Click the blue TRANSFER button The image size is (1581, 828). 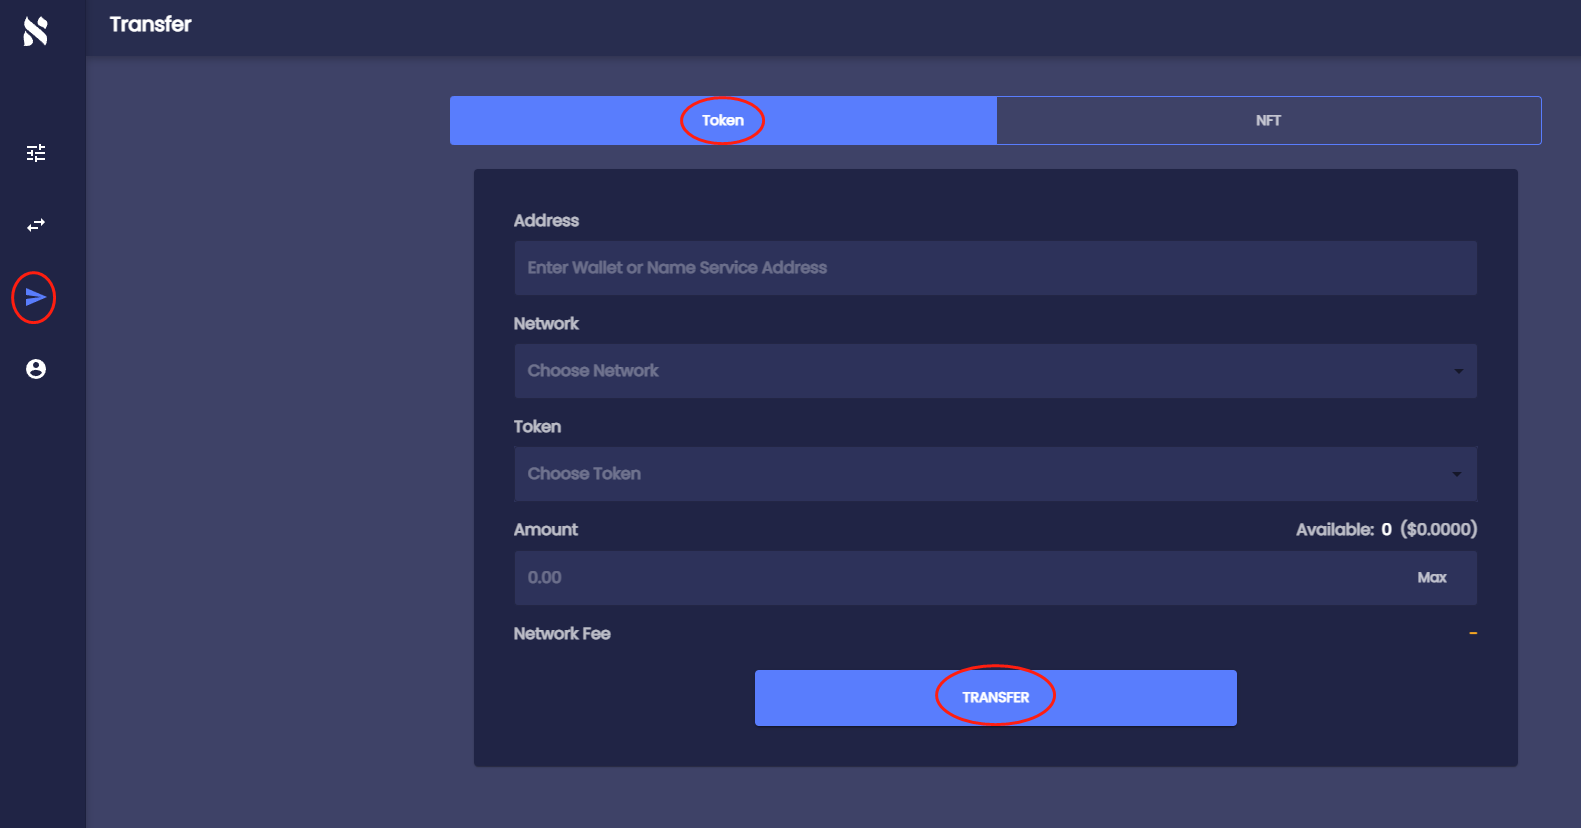[x=995, y=698]
